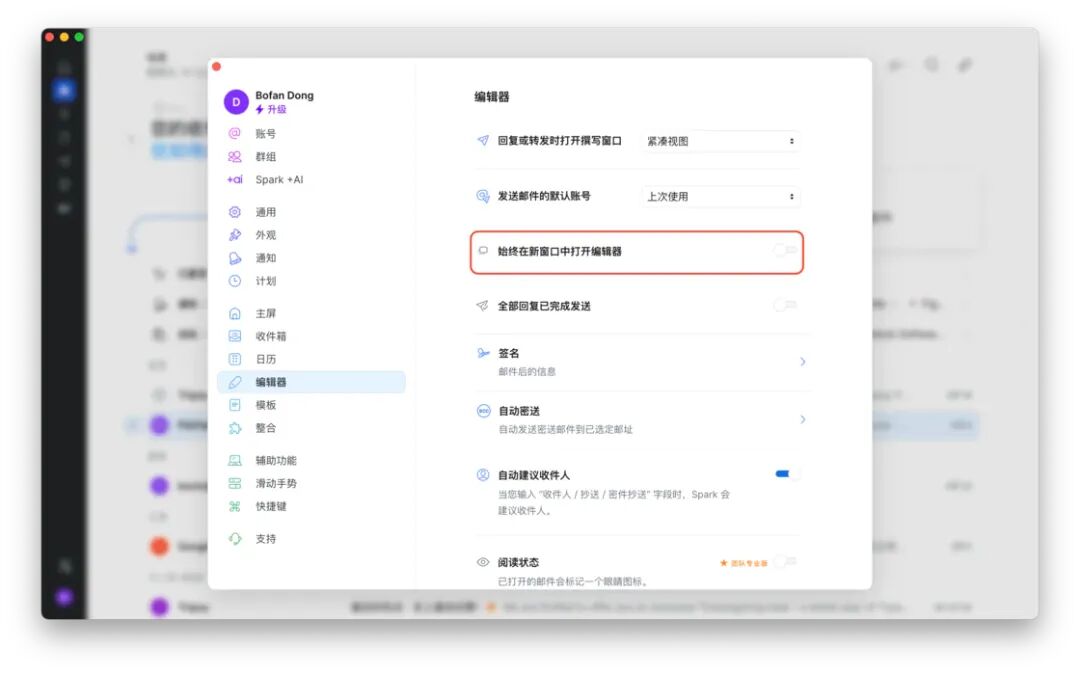Close the settings dialog with red dot

(216, 67)
